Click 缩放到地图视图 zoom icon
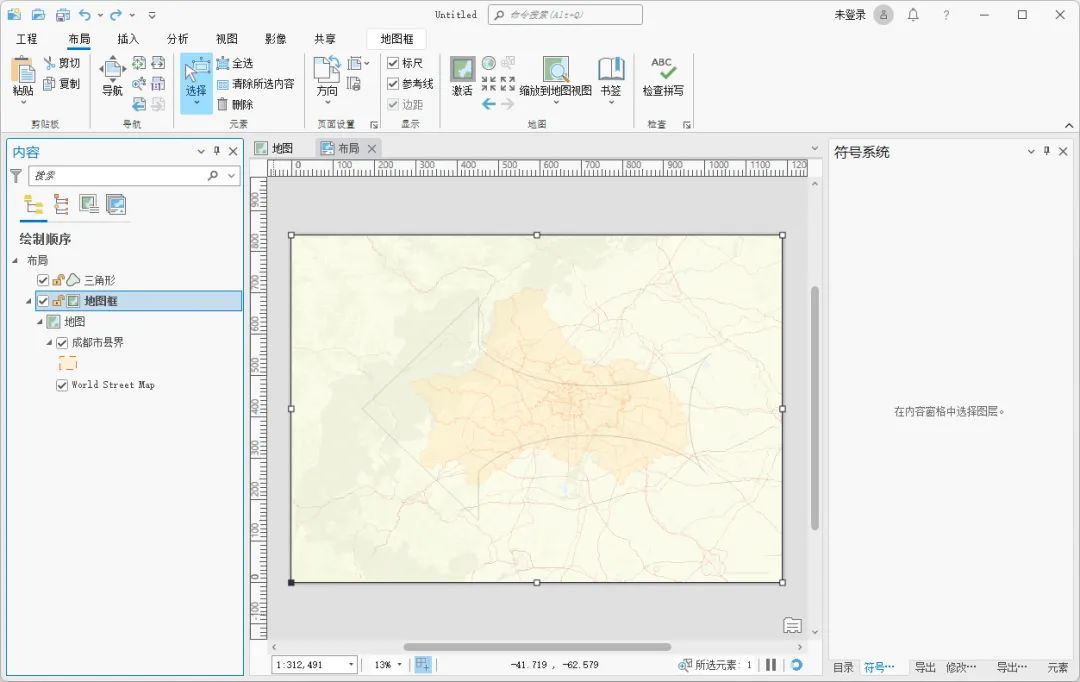Image resolution: width=1080 pixels, height=682 pixels. pyautogui.click(x=556, y=70)
